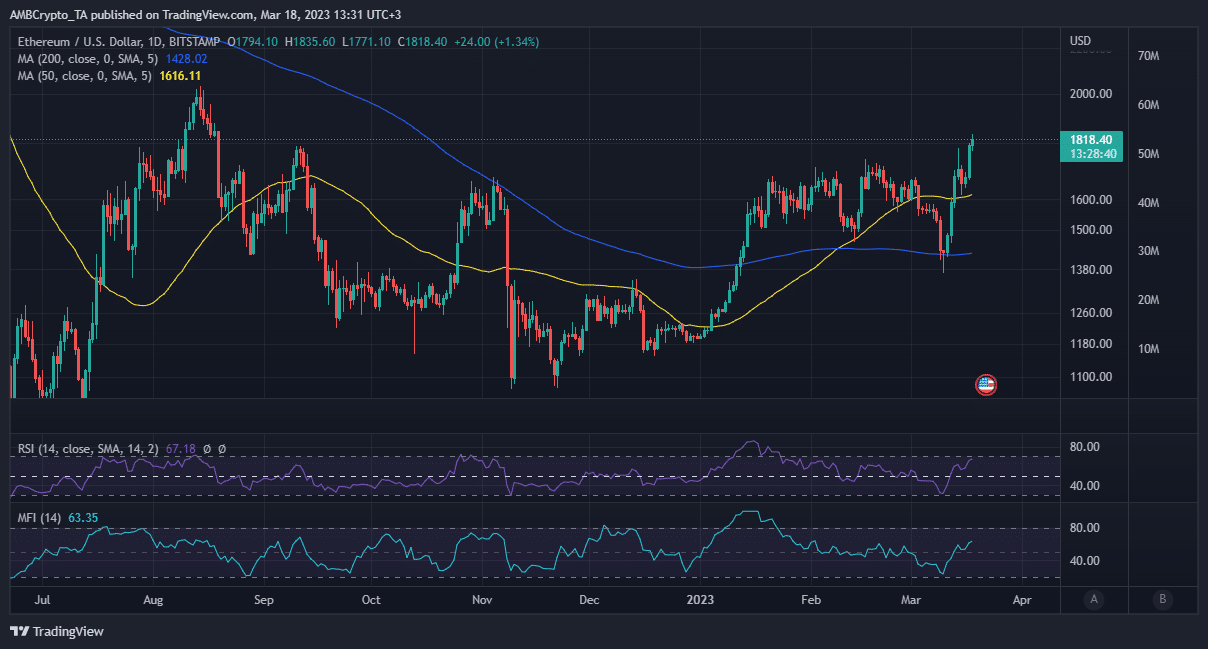Click the RSI value reading 67.18
Screen dimensions: 1208x649
[181, 448]
